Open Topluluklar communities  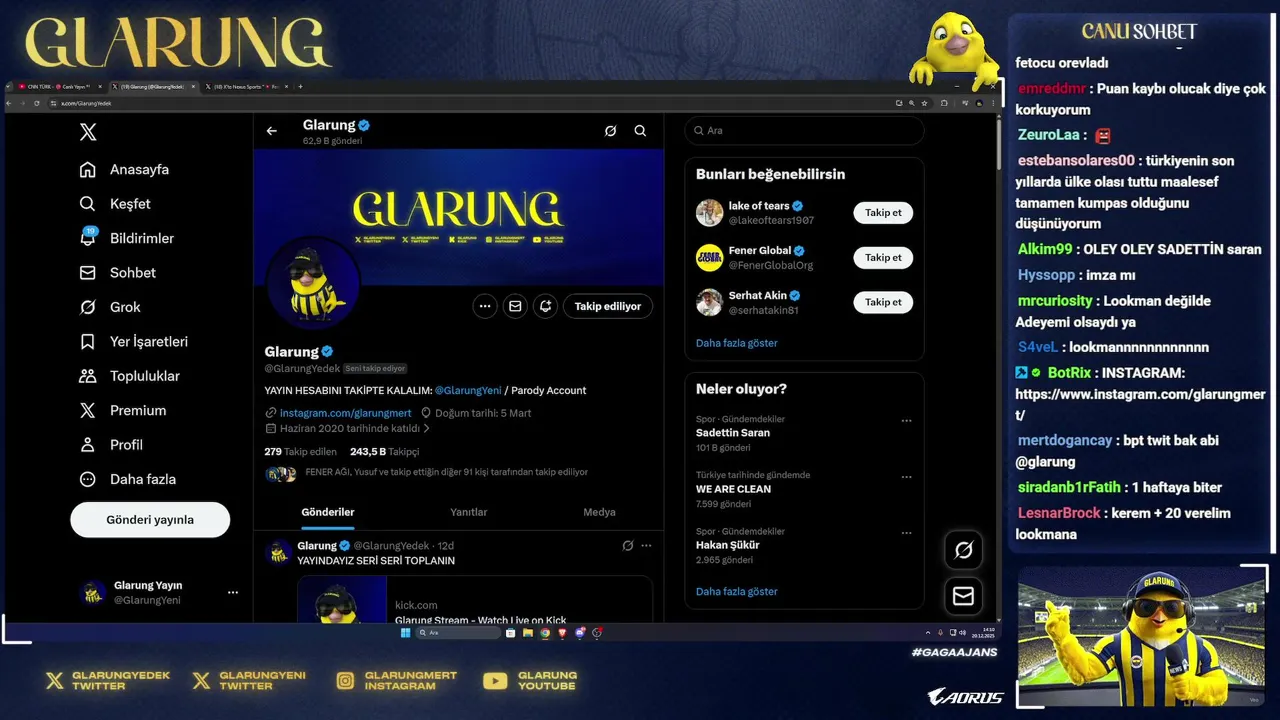[x=130, y=376]
